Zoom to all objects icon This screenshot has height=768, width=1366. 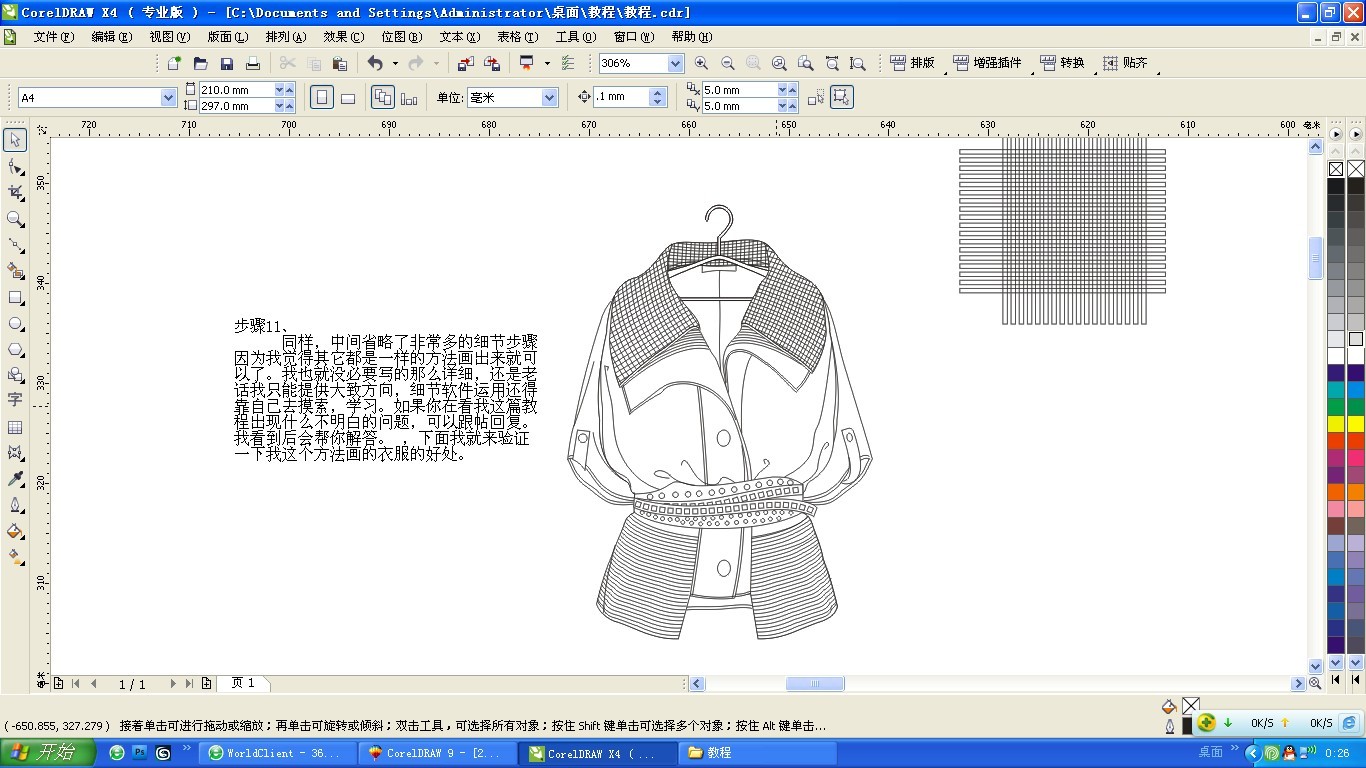click(779, 63)
